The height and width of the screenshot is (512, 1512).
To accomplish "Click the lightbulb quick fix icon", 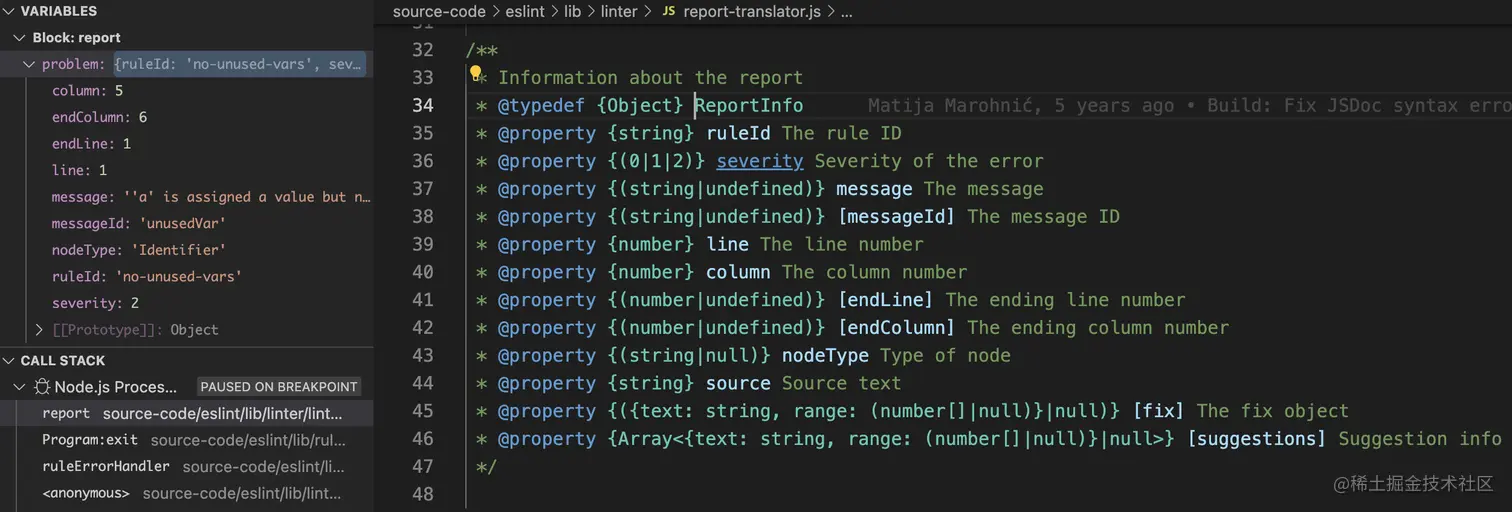I will (477, 75).
